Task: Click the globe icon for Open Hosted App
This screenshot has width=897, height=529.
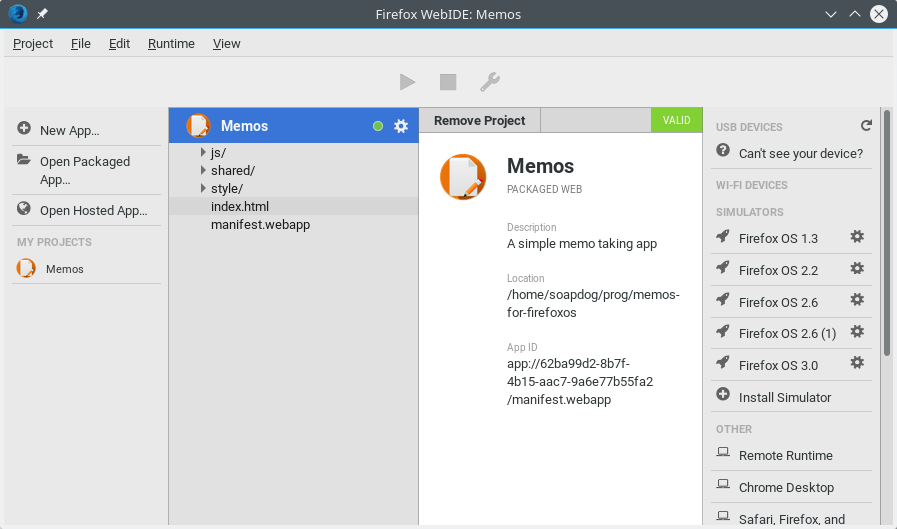Action: pos(24,208)
